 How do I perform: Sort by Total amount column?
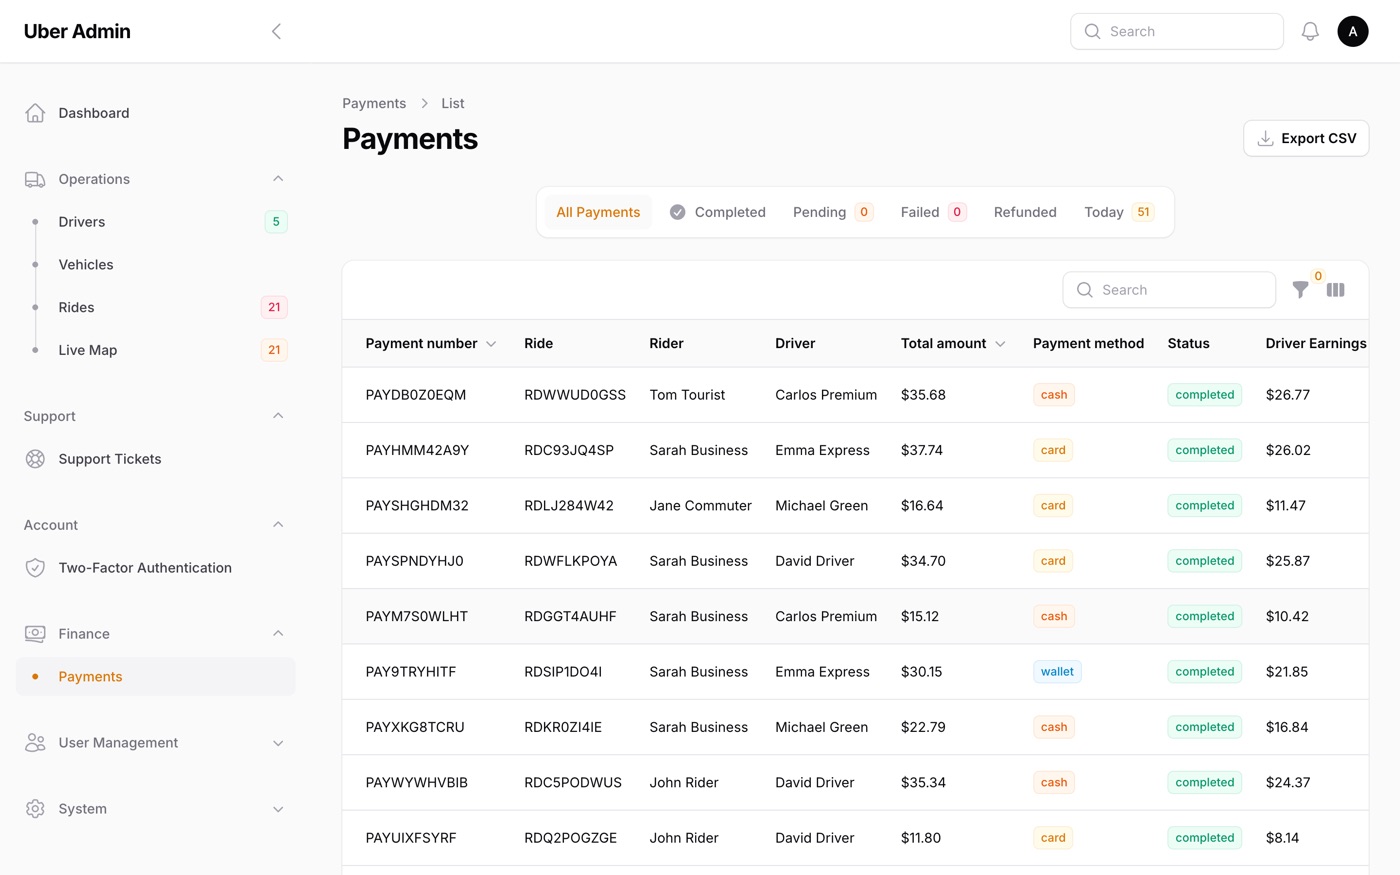click(x=953, y=343)
